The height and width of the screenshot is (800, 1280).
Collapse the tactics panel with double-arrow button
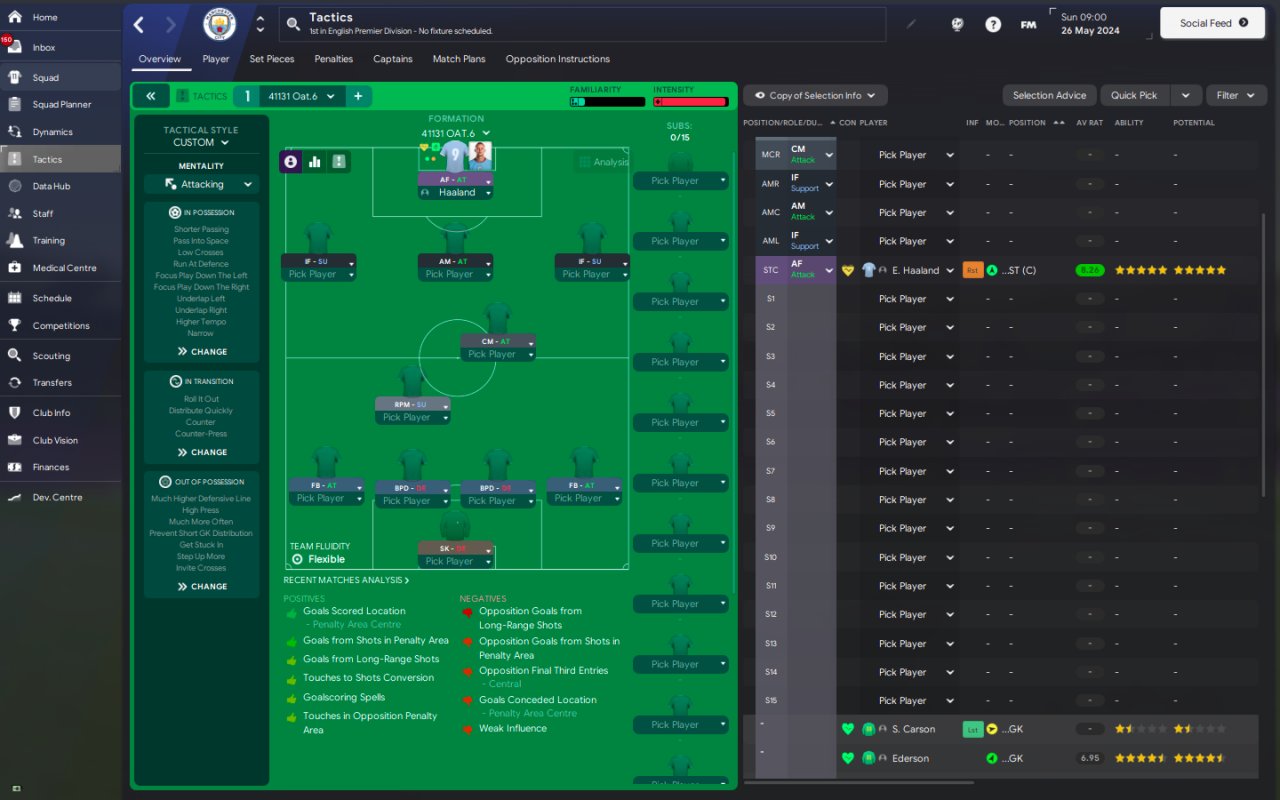[150, 96]
